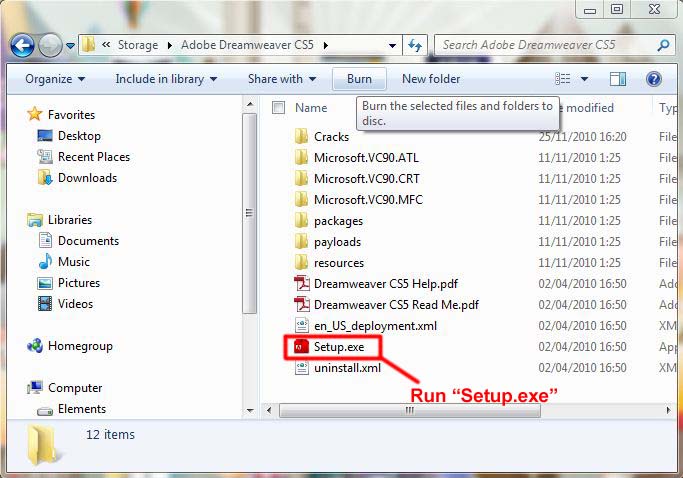Open the Pictures library
The image size is (683, 478).
coord(79,283)
